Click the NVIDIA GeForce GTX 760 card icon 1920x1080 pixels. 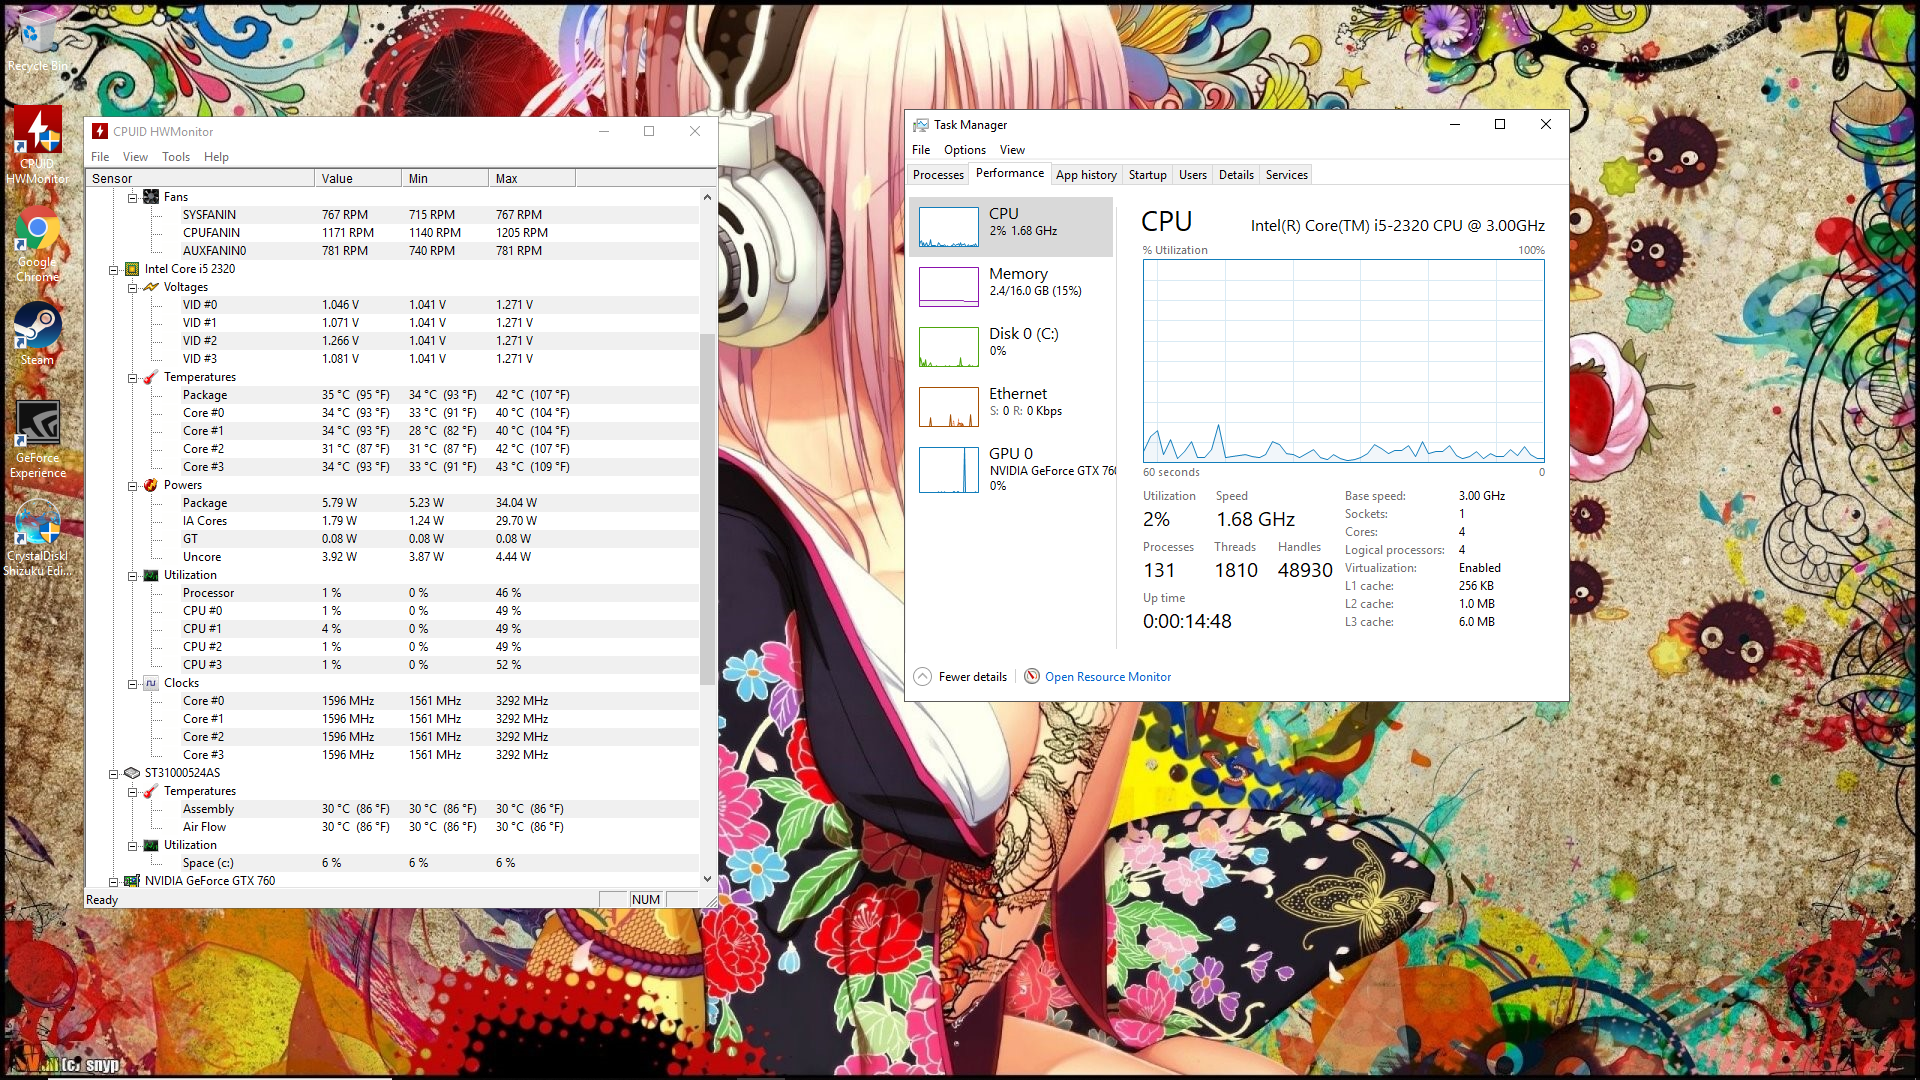(132, 881)
